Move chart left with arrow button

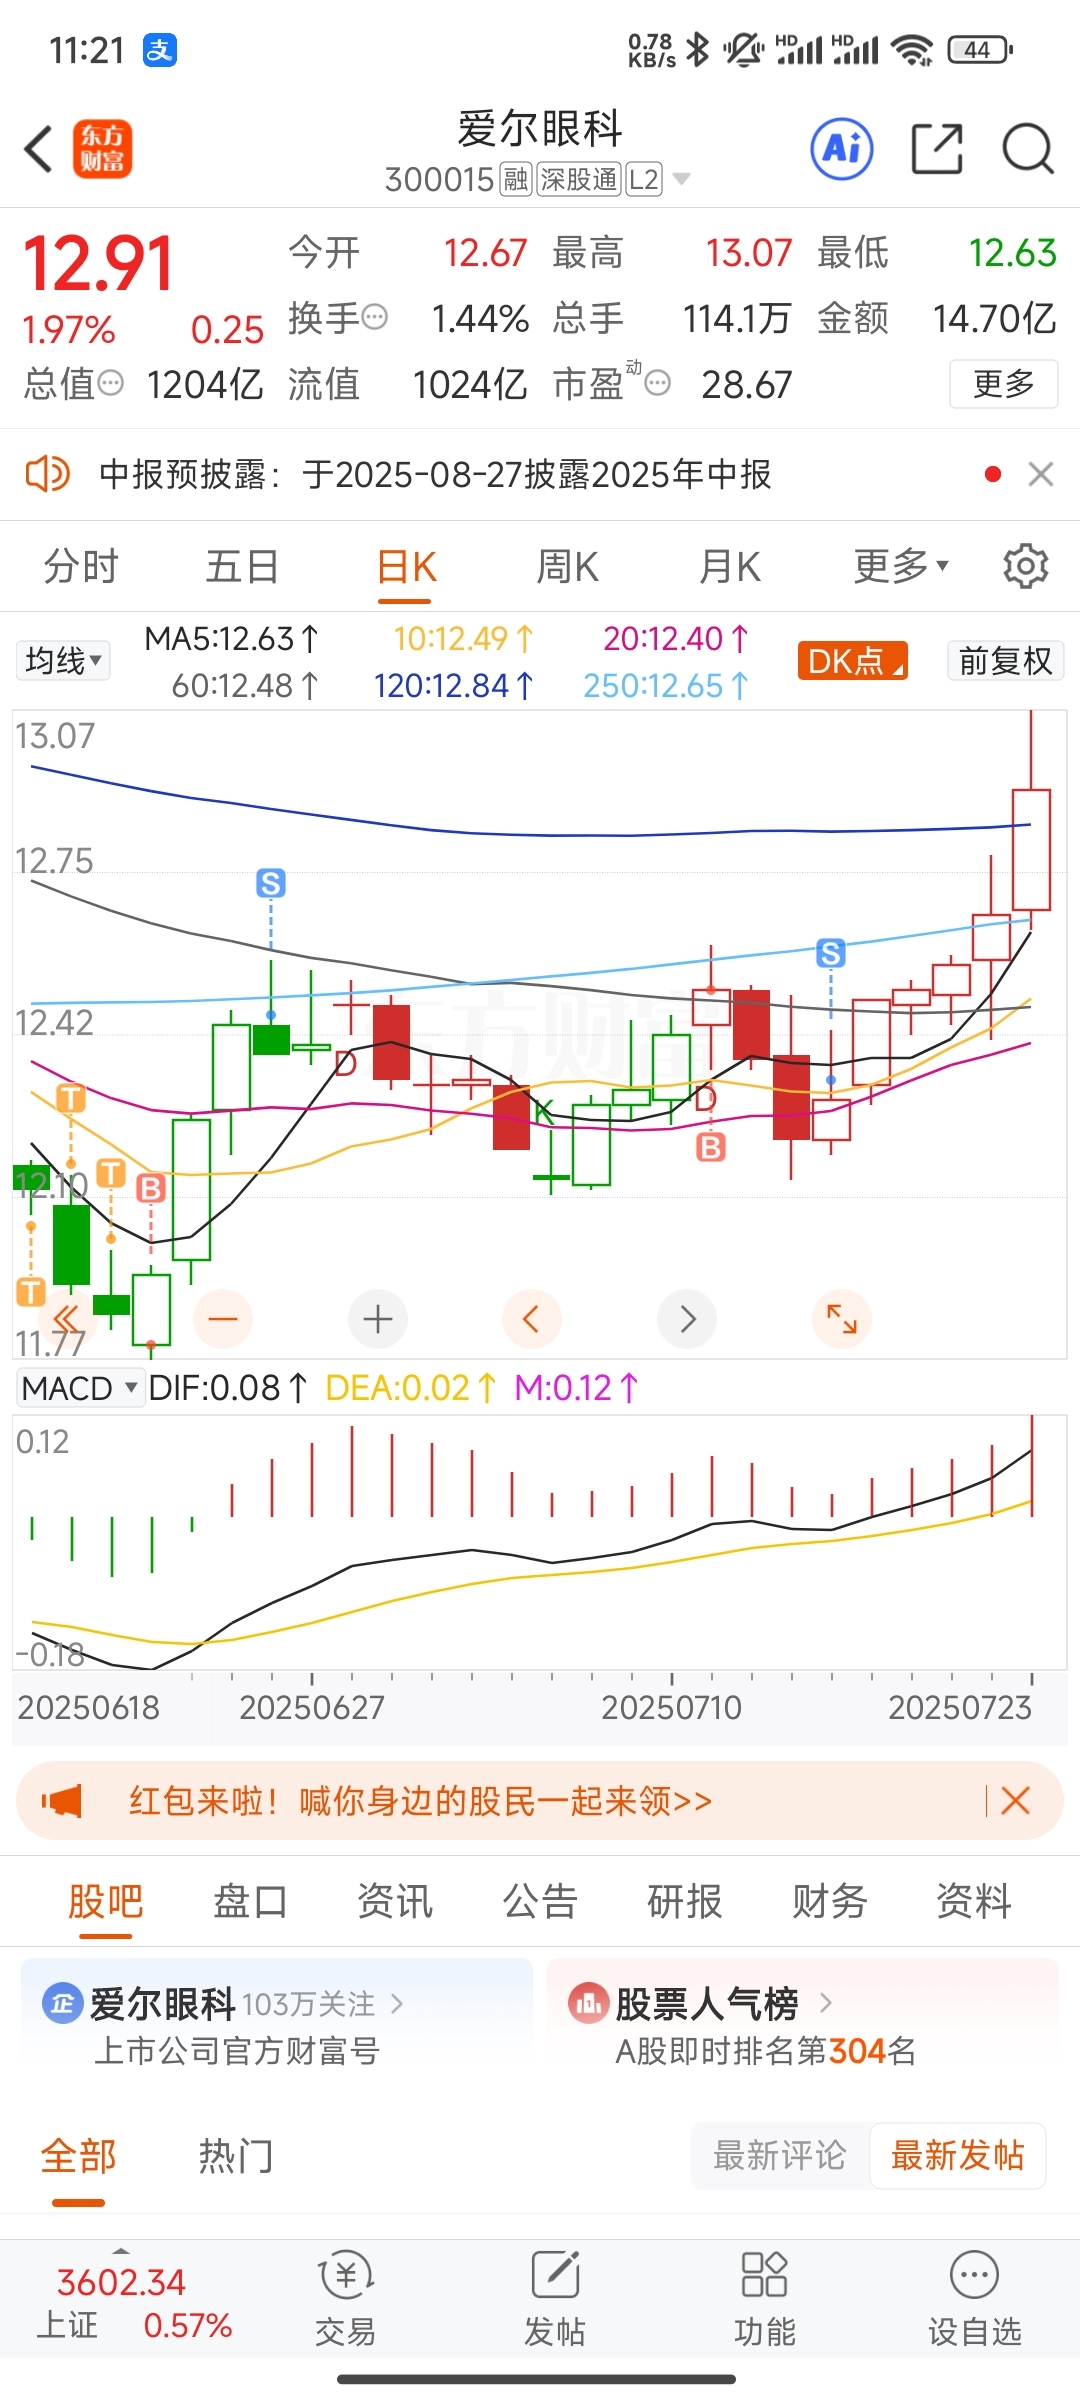click(531, 1319)
